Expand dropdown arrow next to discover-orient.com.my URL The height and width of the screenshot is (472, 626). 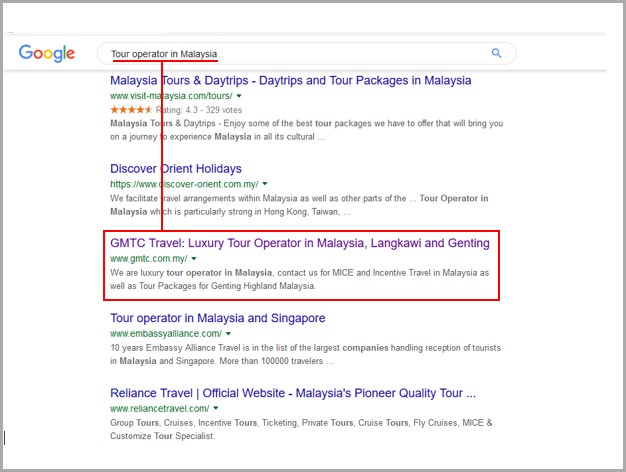(x=265, y=184)
